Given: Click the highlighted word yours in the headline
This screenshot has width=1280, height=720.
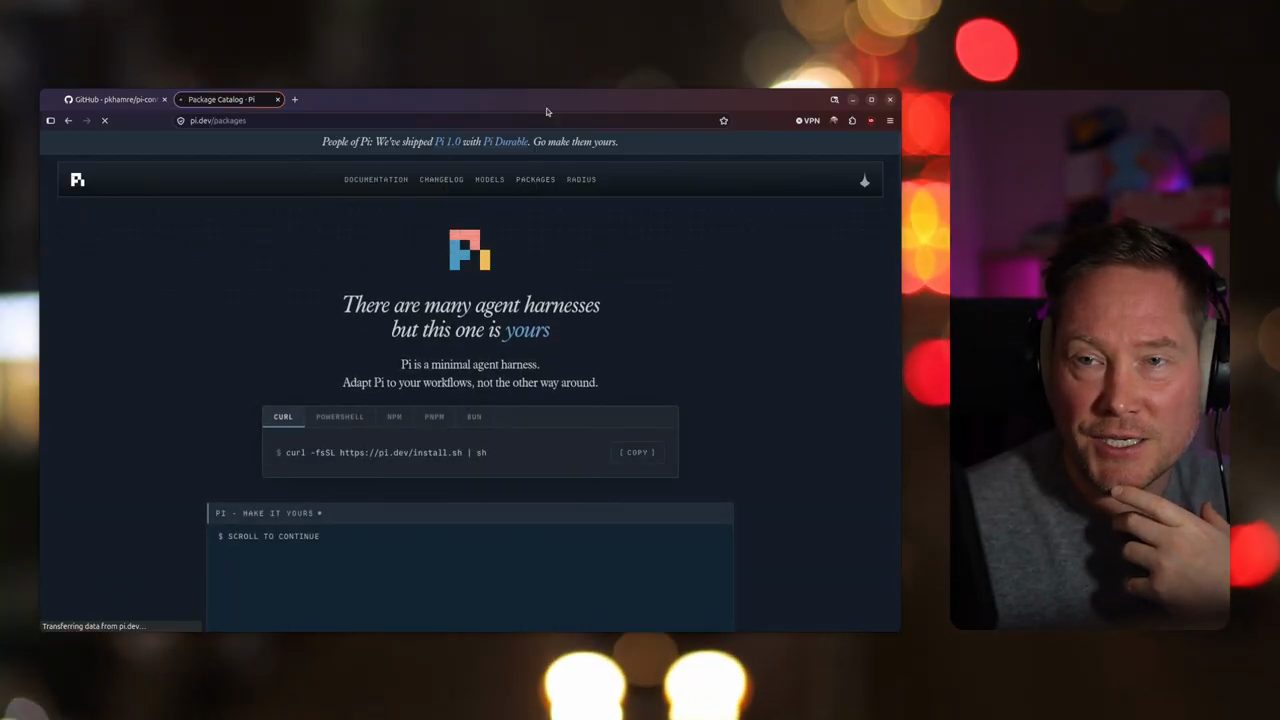Looking at the screenshot, I should [527, 331].
